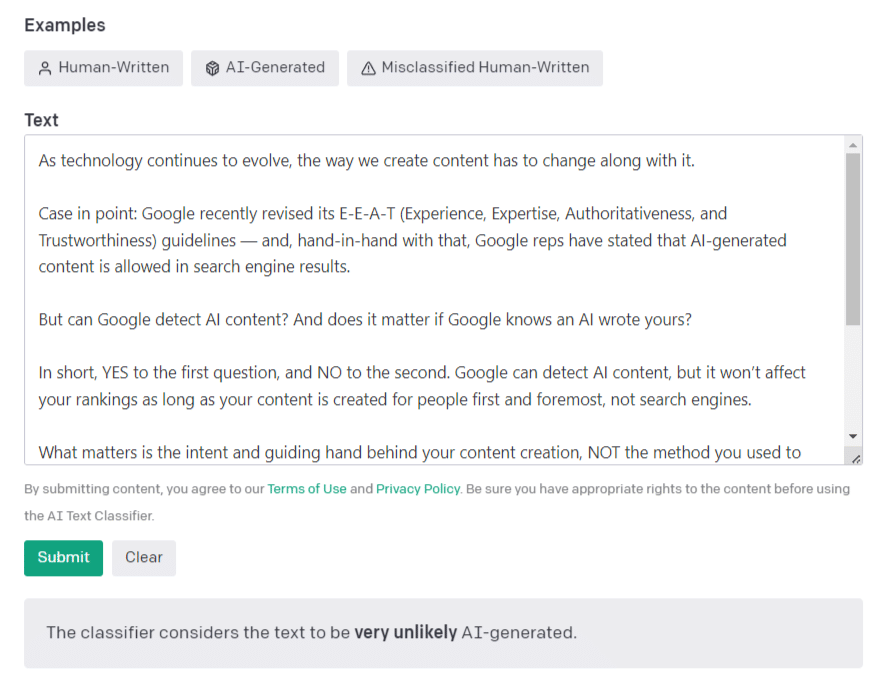Click the text area scrollbar thumb
The image size is (888, 685).
coord(853,240)
